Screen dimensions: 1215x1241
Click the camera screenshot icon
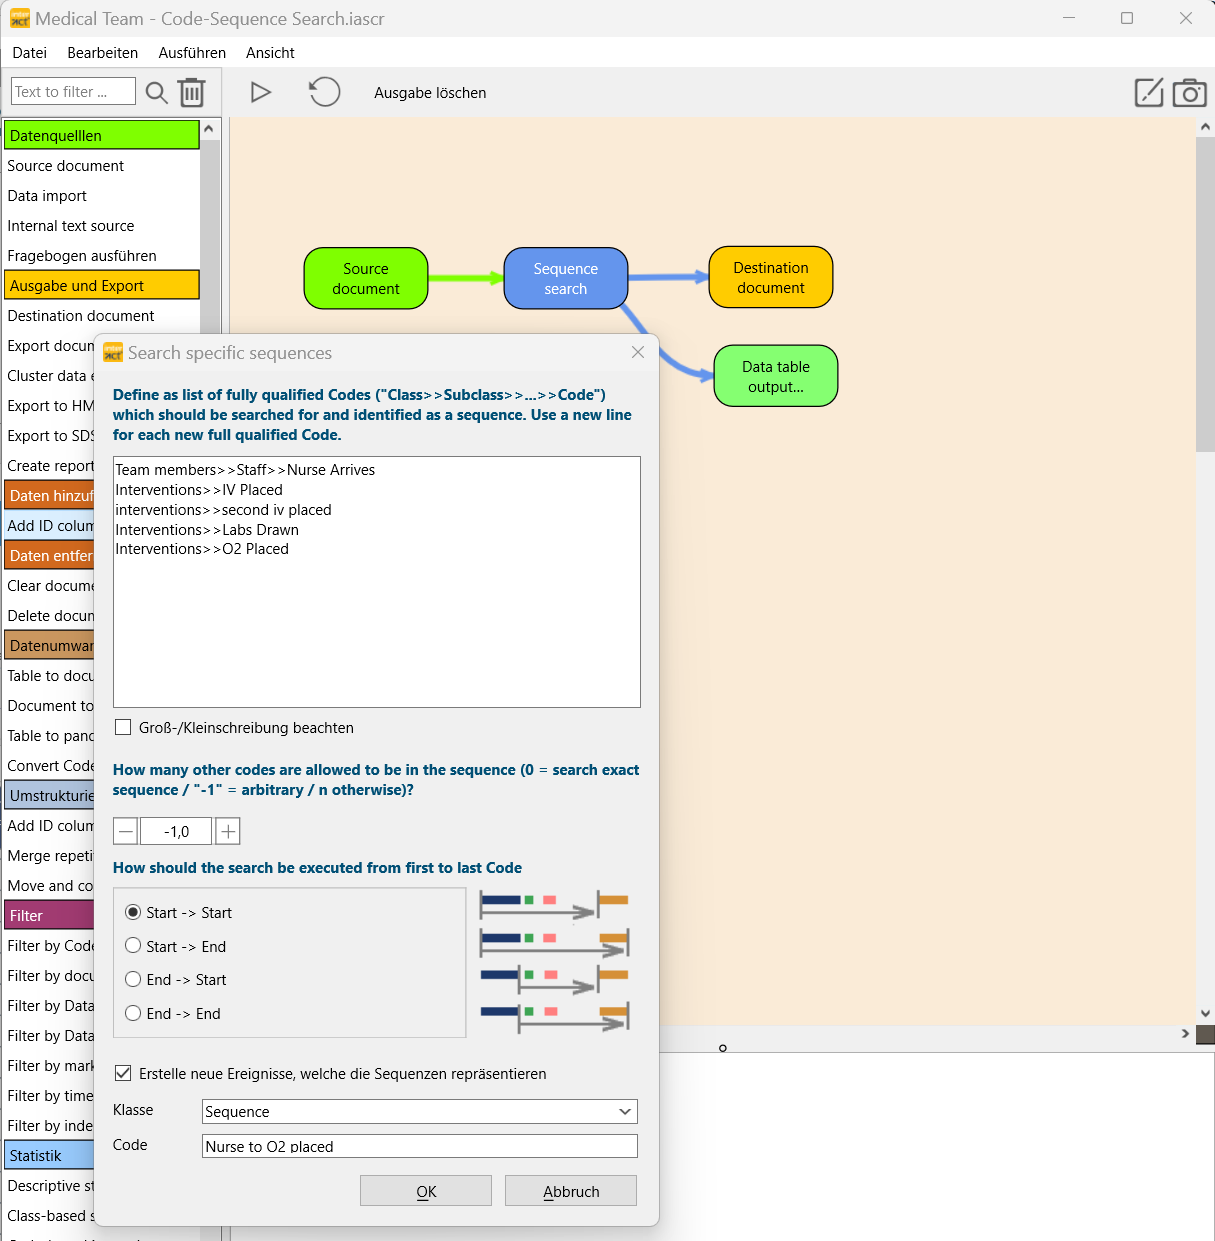1189,92
